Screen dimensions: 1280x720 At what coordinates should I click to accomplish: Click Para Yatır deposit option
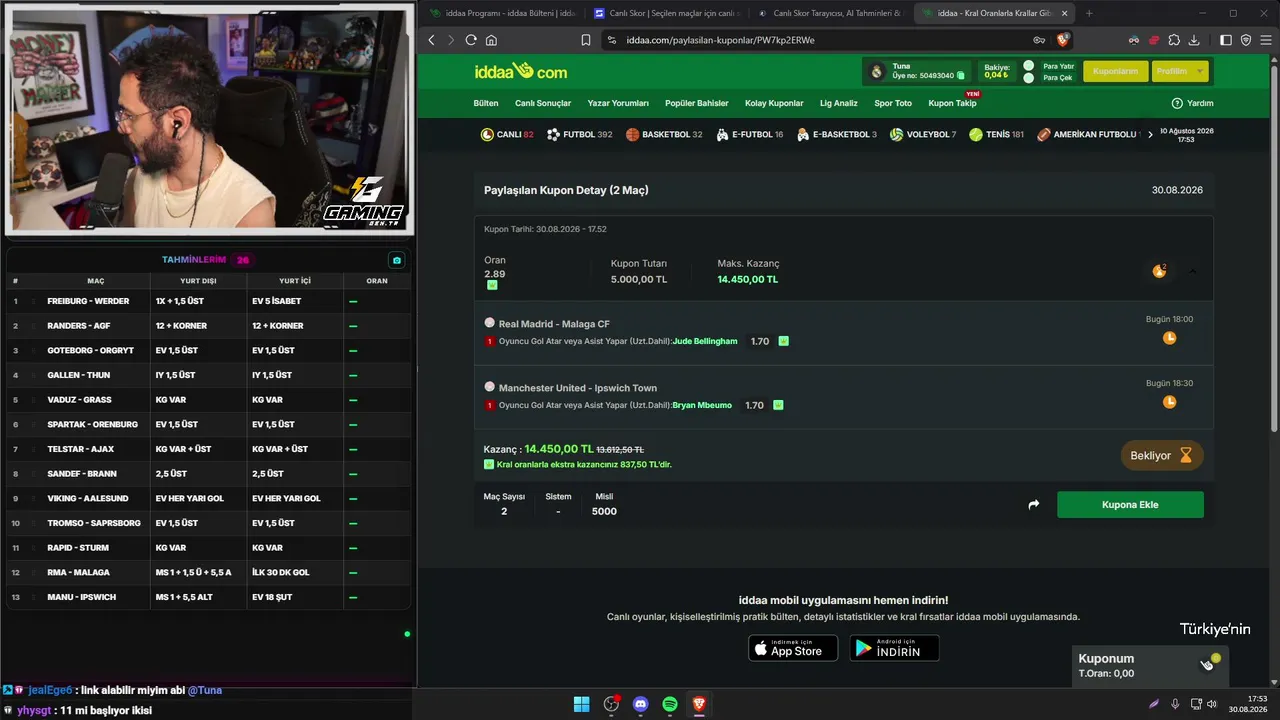pos(1048,66)
